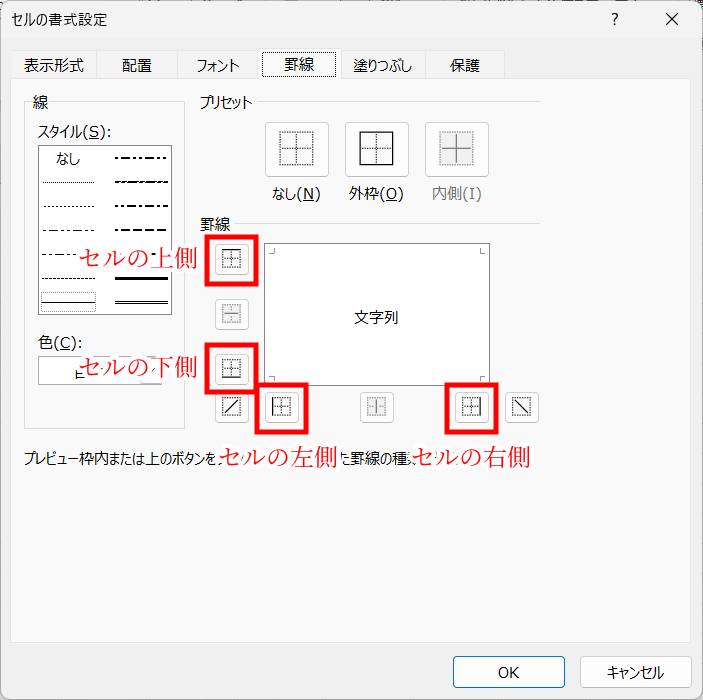Open the 色 color dropdown
The image size is (703, 700).
coord(100,370)
